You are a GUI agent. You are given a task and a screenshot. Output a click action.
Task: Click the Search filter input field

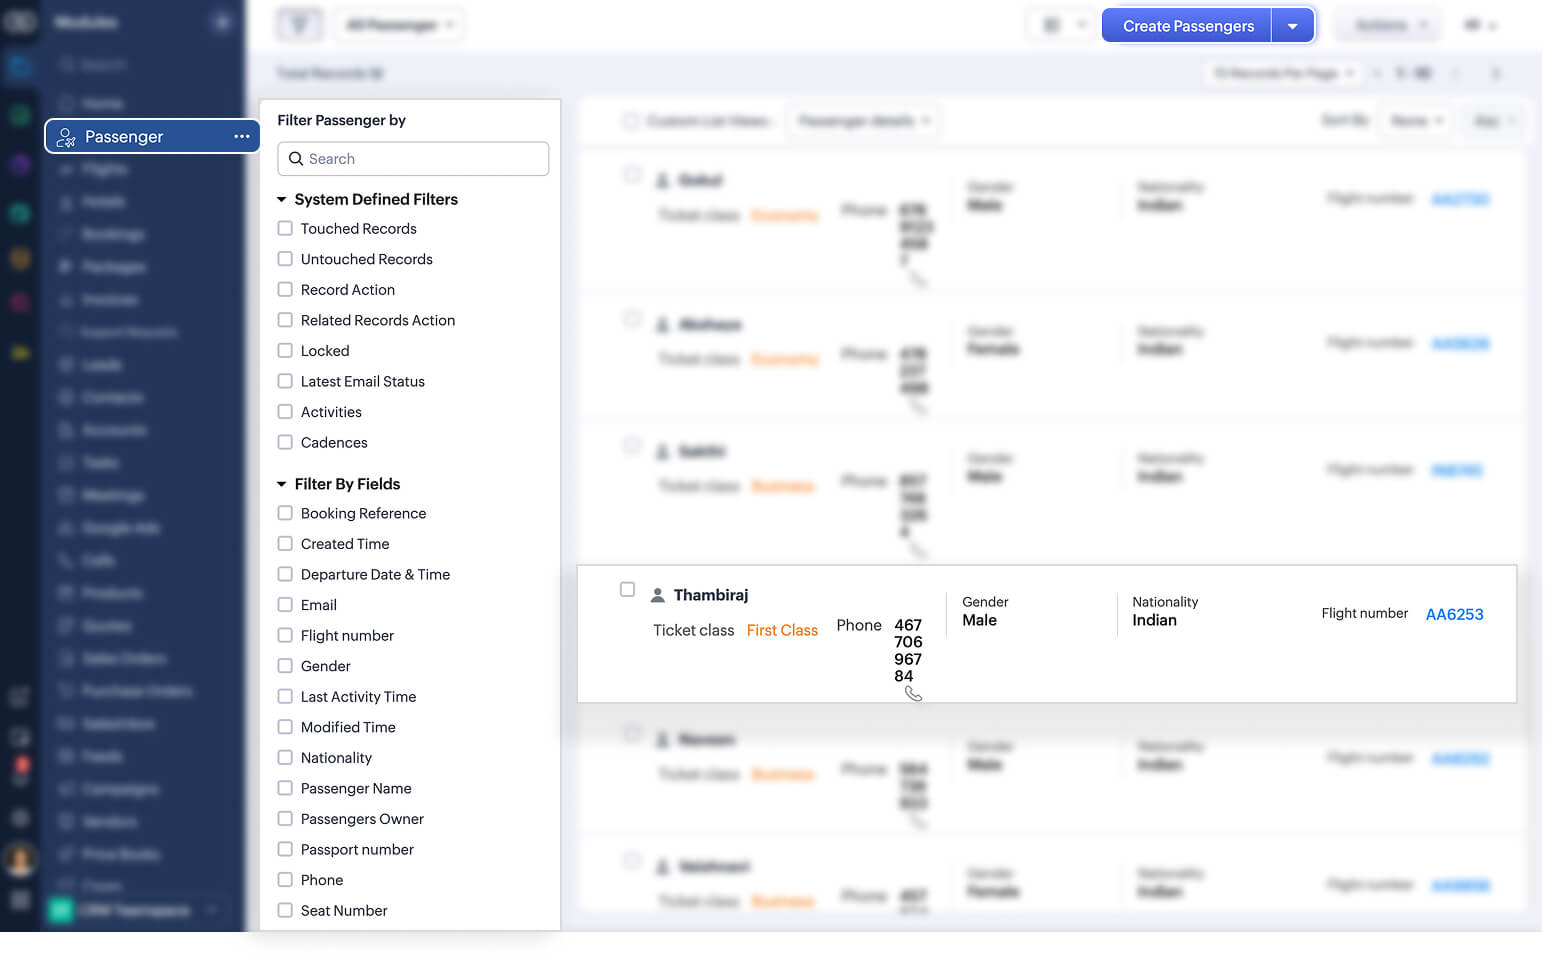point(420,159)
